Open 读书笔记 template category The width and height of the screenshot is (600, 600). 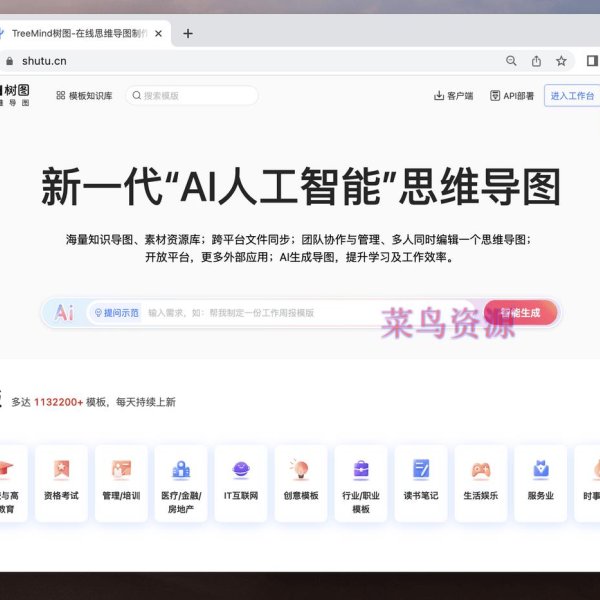pos(421,483)
